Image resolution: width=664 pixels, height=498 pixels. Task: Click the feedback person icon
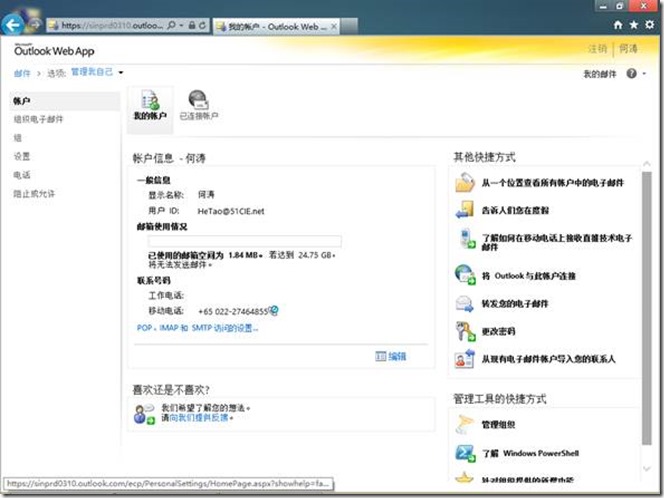(x=144, y=414)
